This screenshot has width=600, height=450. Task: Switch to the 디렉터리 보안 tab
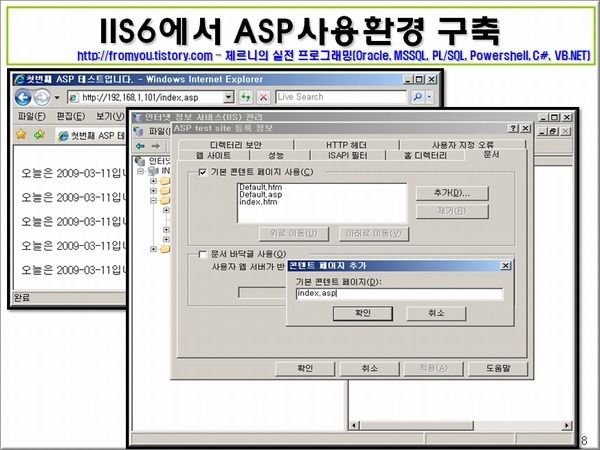click(x=236, y=145)
